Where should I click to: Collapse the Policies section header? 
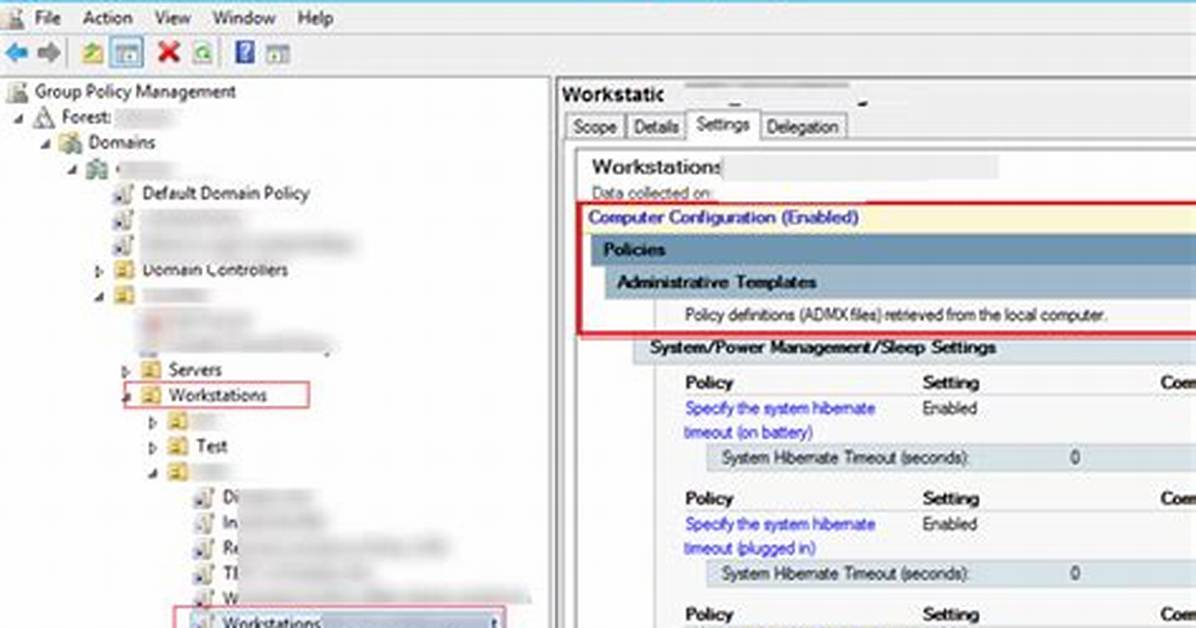(x=894, y=250)
